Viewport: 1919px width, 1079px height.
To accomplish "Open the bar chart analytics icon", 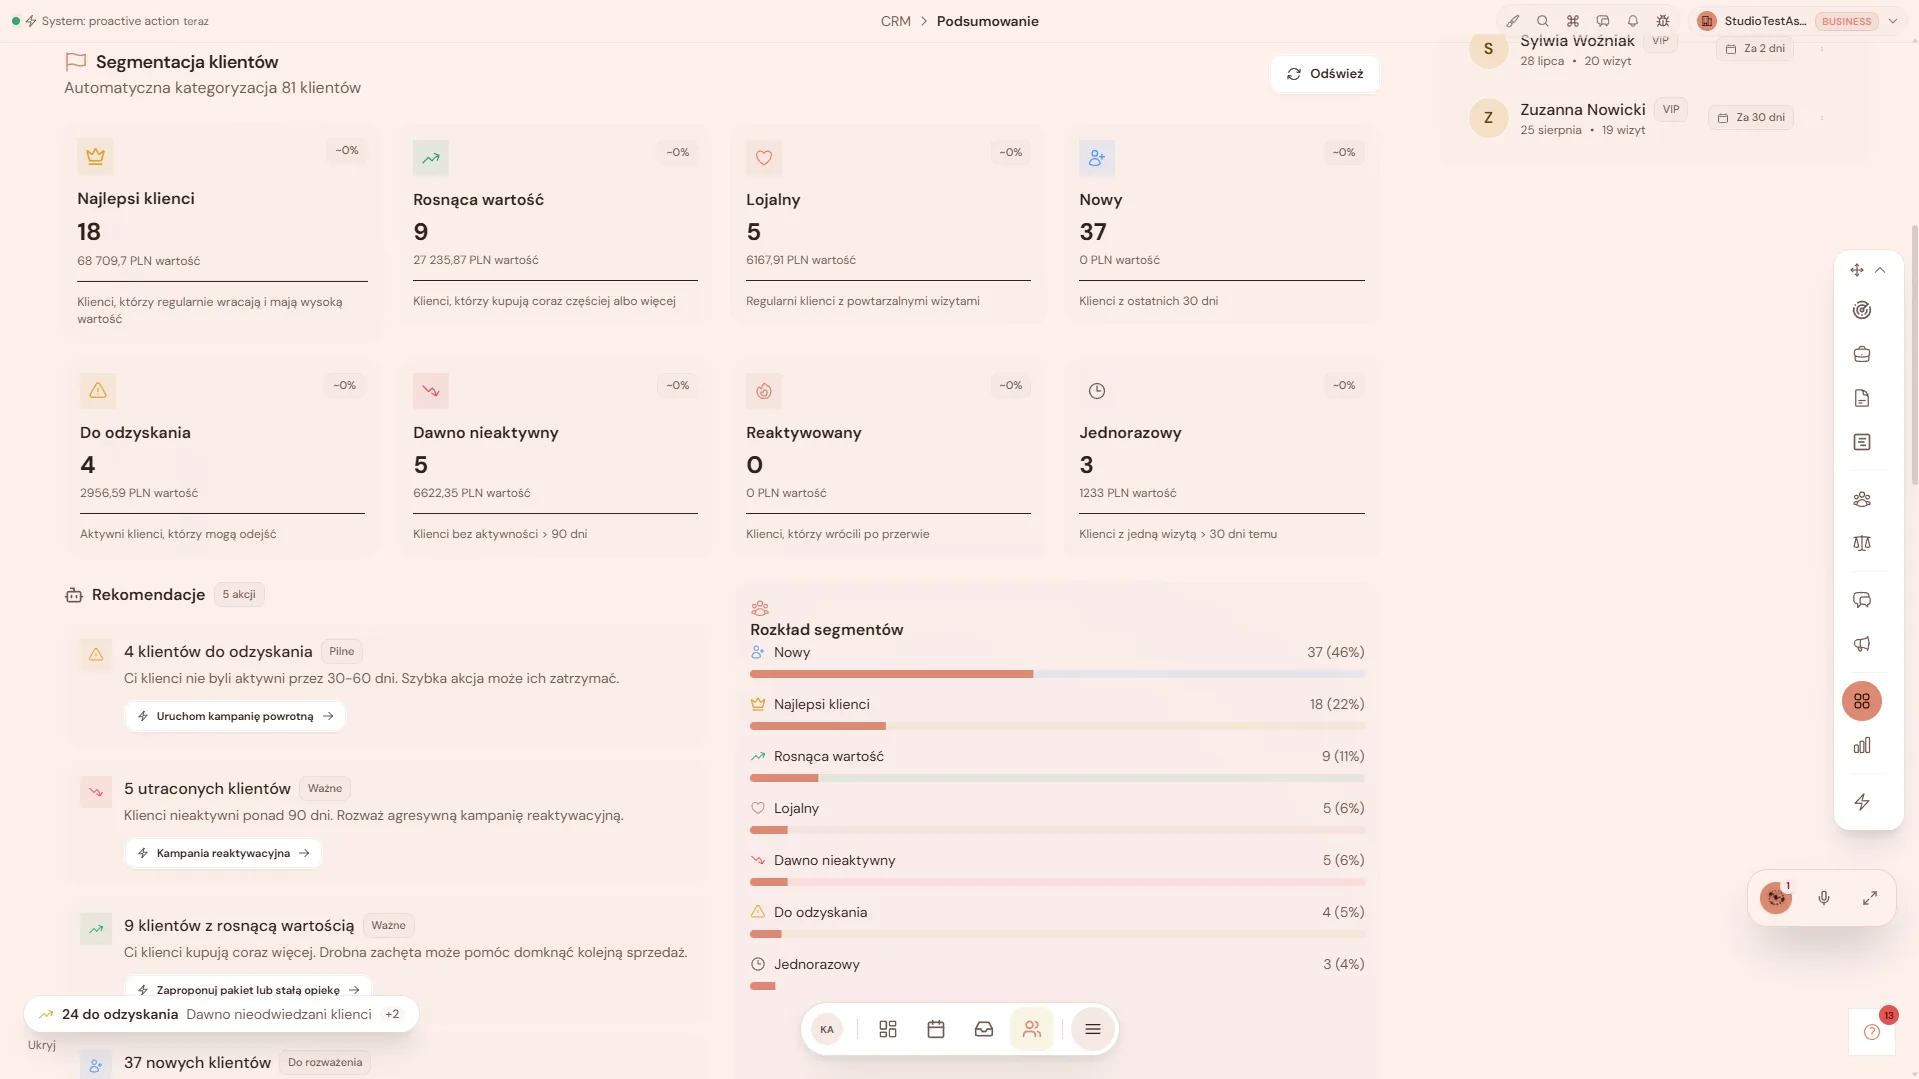I will click(x=1862, y=745).
